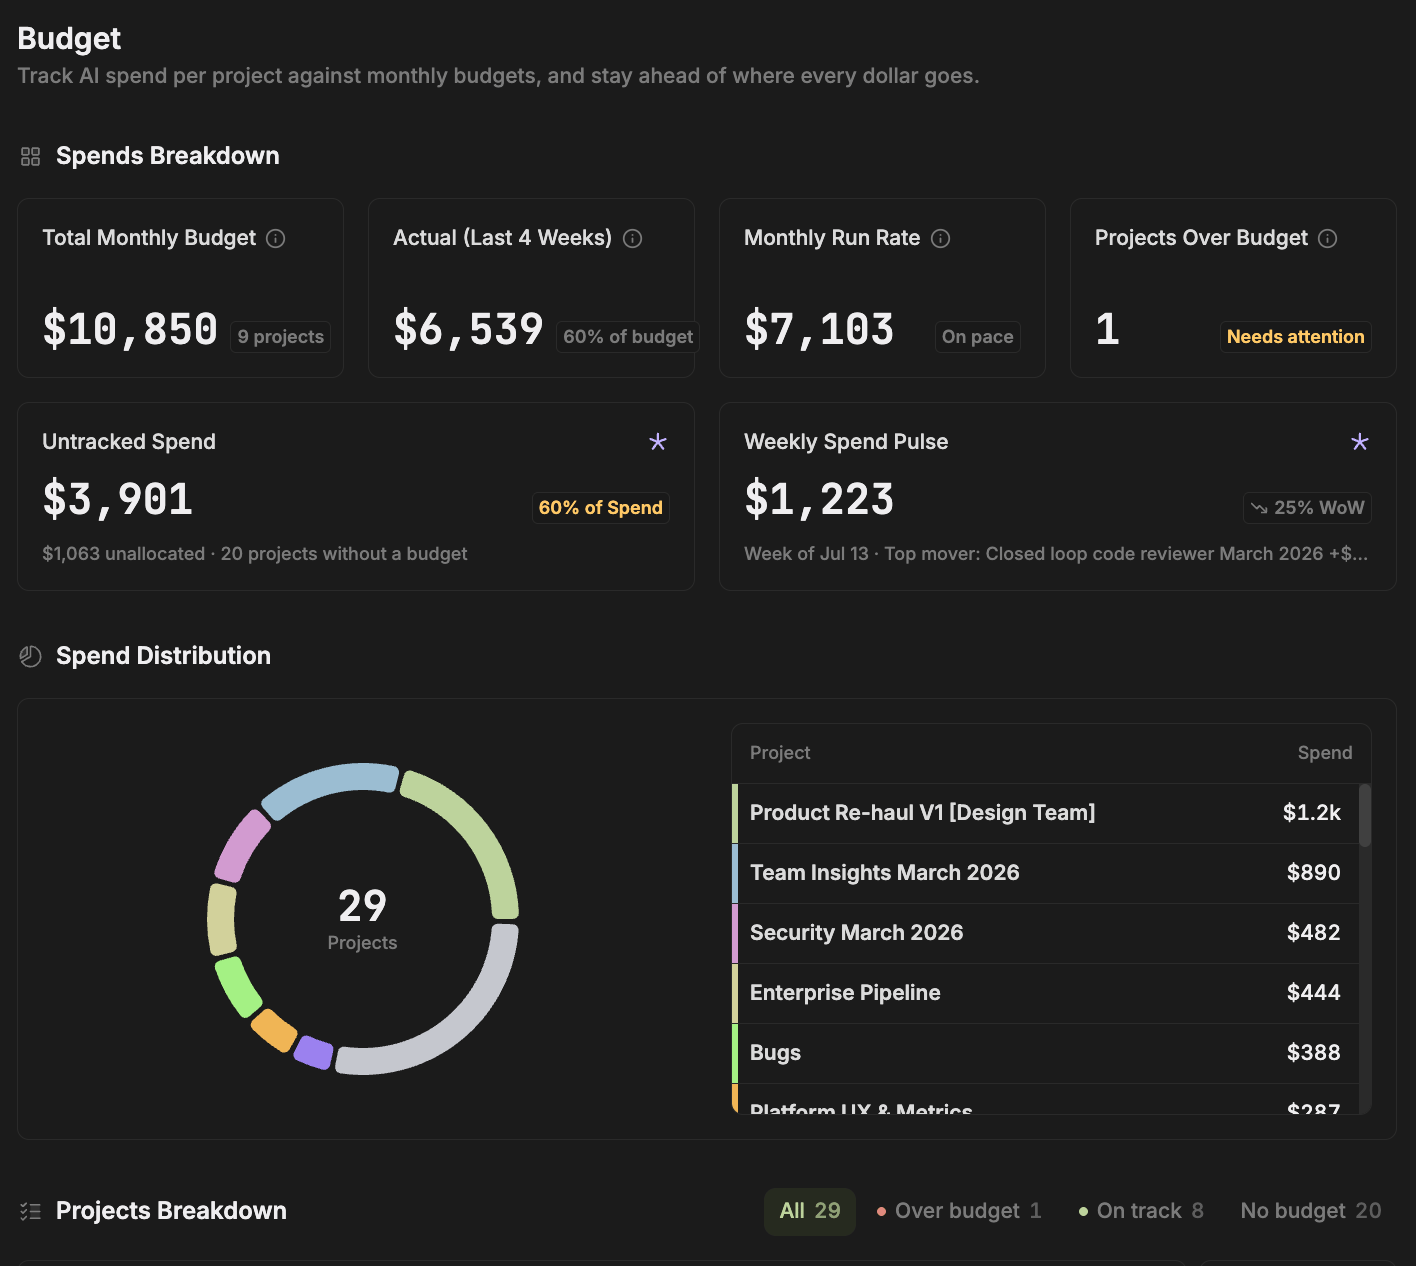The width and height of the screenshot is (1416, 1266).
Task: Click the info icon beside Actual (Last 4 Weeks)
Action: [632, 238]
